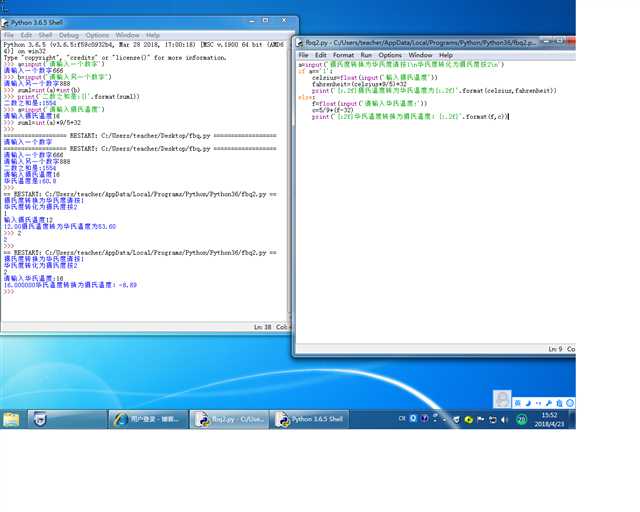Click the 'Ln: 38' status in Shell window
Image resolution: width=640 pixels, height=512 pixels.
(262, 327)
